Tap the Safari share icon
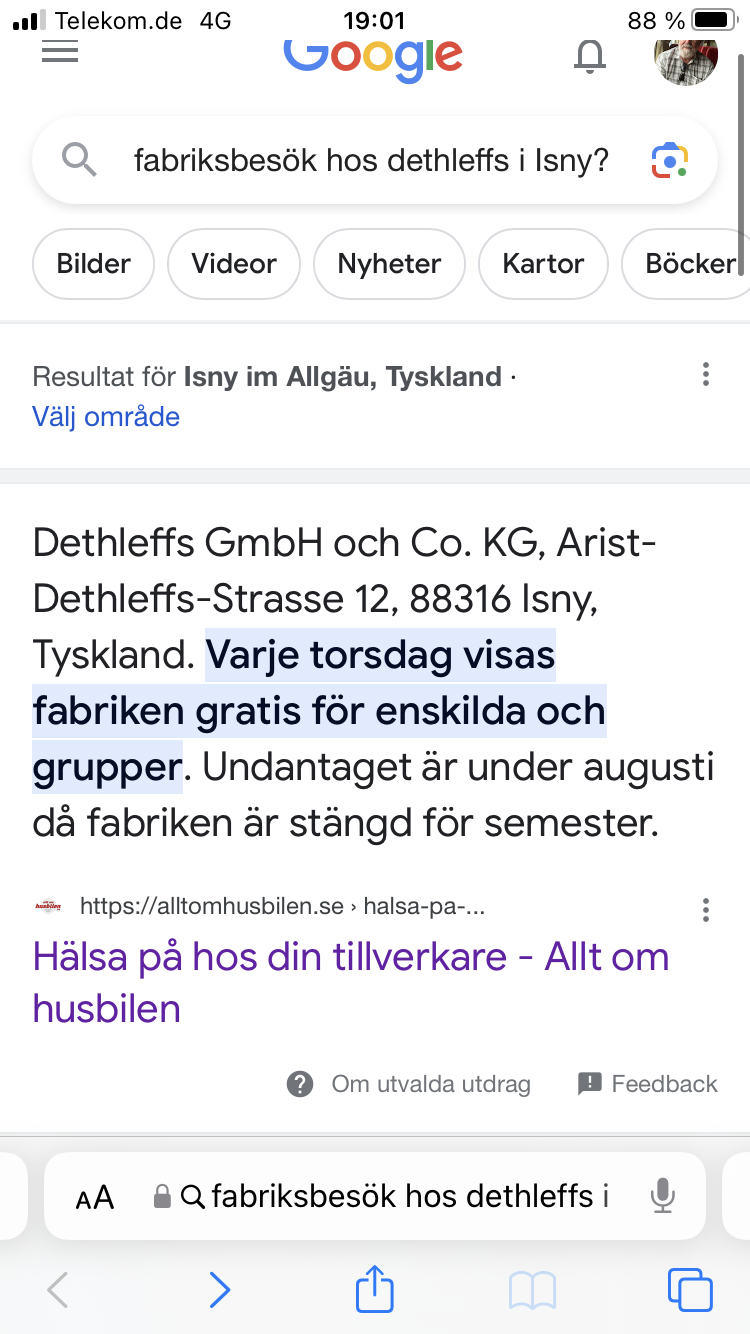The width and height of the screenshot is (750, 1334). [x=375, y=1289]
